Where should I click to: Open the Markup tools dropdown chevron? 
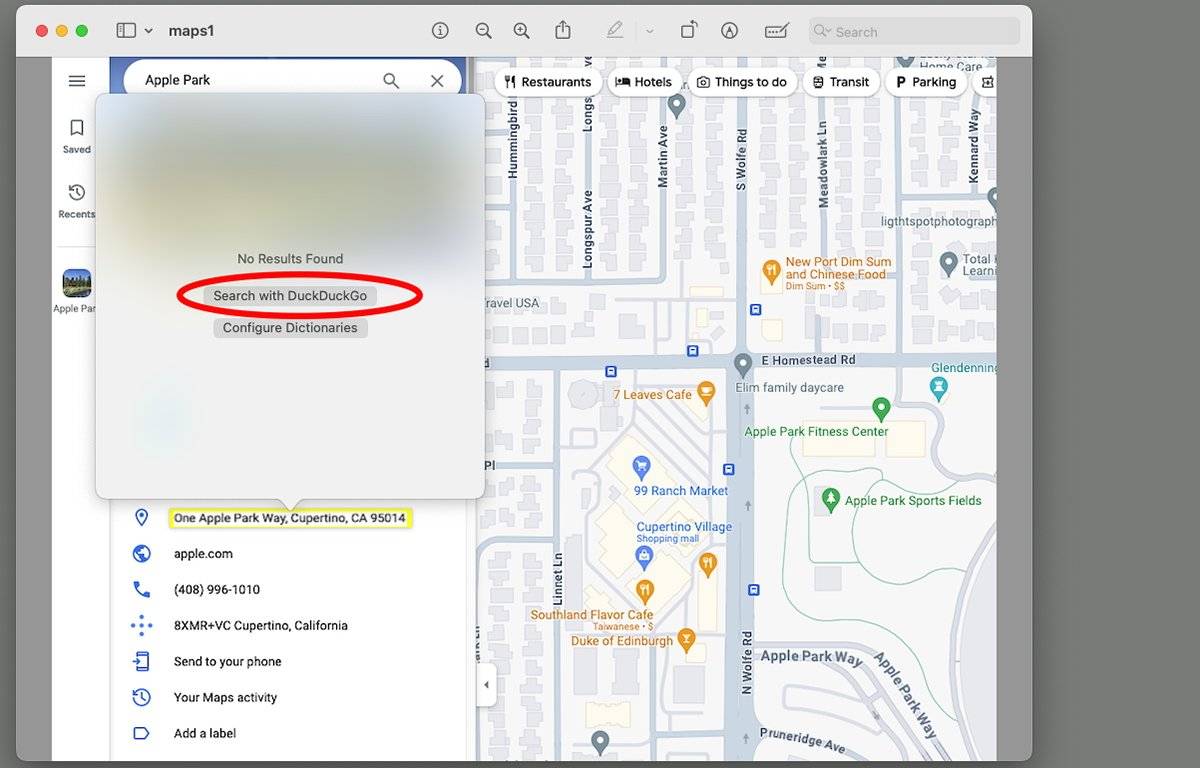[650, 31]
